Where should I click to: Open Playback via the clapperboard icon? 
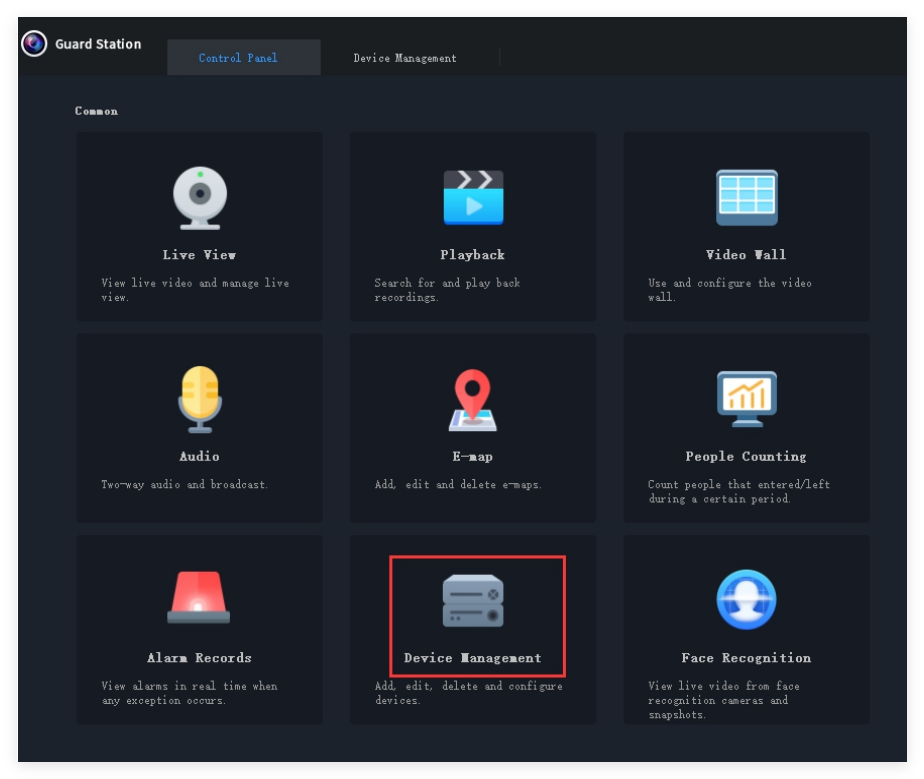pyautogui.click(x=473, y=197)
